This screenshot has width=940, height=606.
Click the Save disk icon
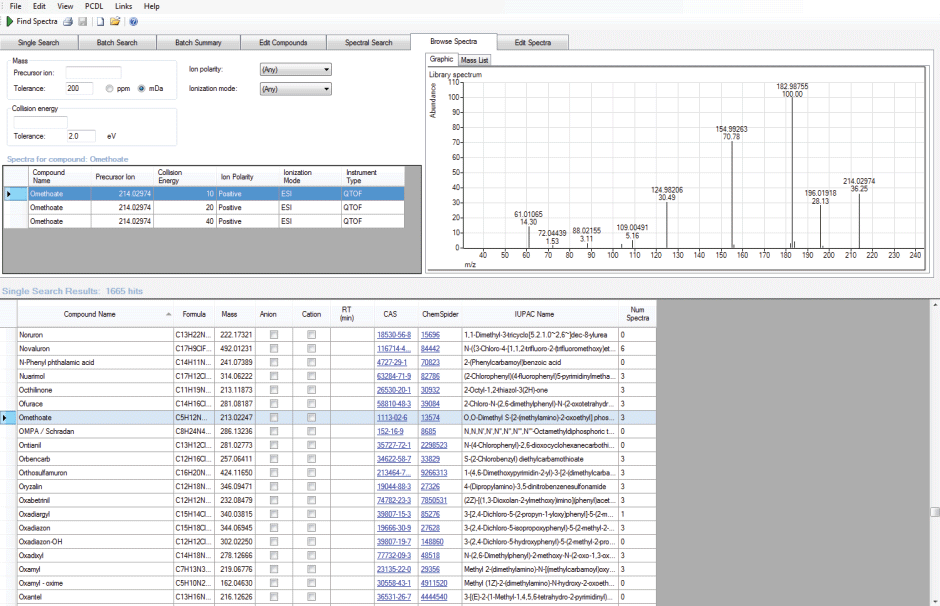83,21
